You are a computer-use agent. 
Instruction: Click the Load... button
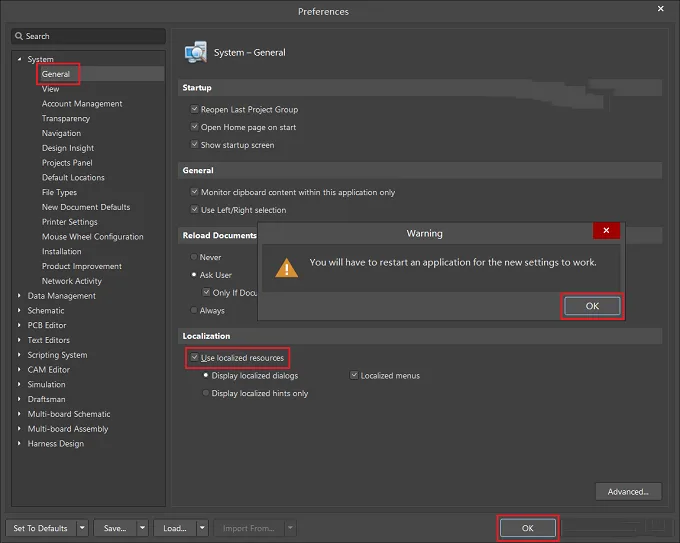(x=175, y=528)
